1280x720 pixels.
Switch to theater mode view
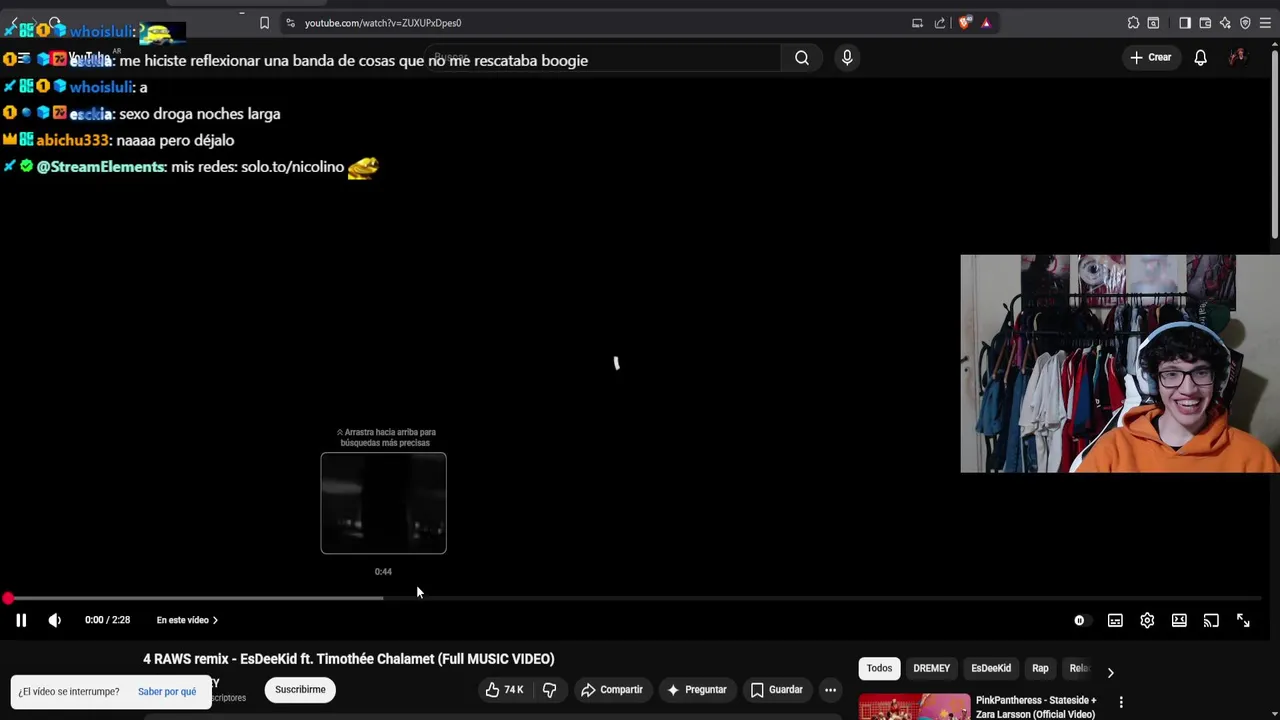click(x=1179, y=620)
